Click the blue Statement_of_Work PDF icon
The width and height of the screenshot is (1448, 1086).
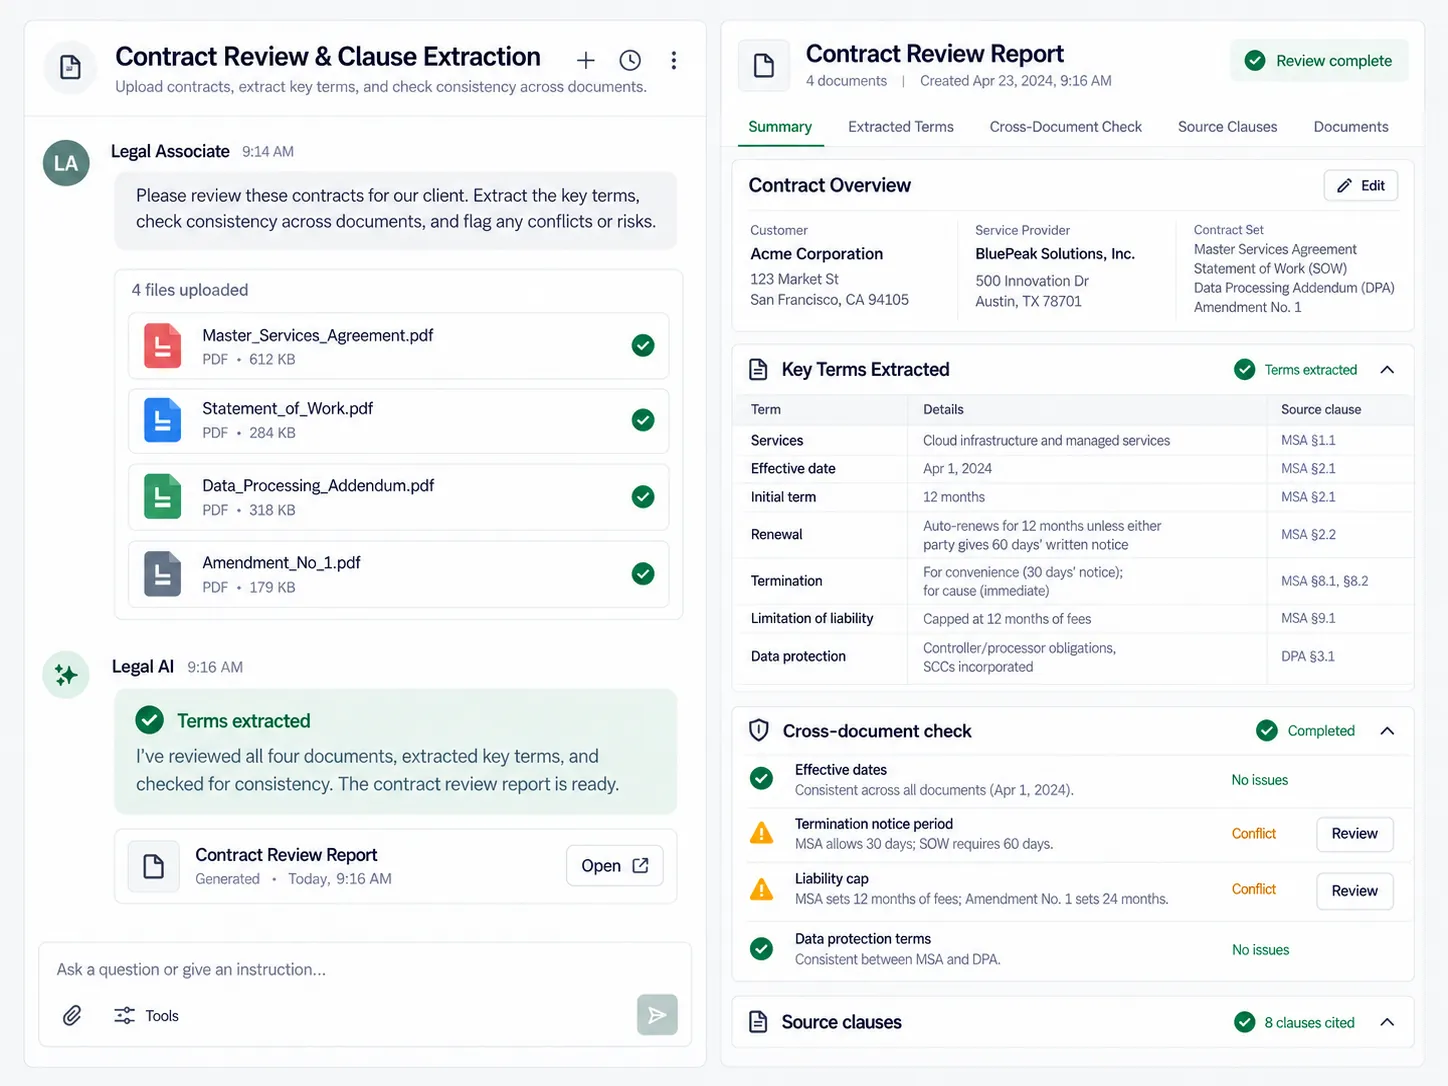[163, 420]
